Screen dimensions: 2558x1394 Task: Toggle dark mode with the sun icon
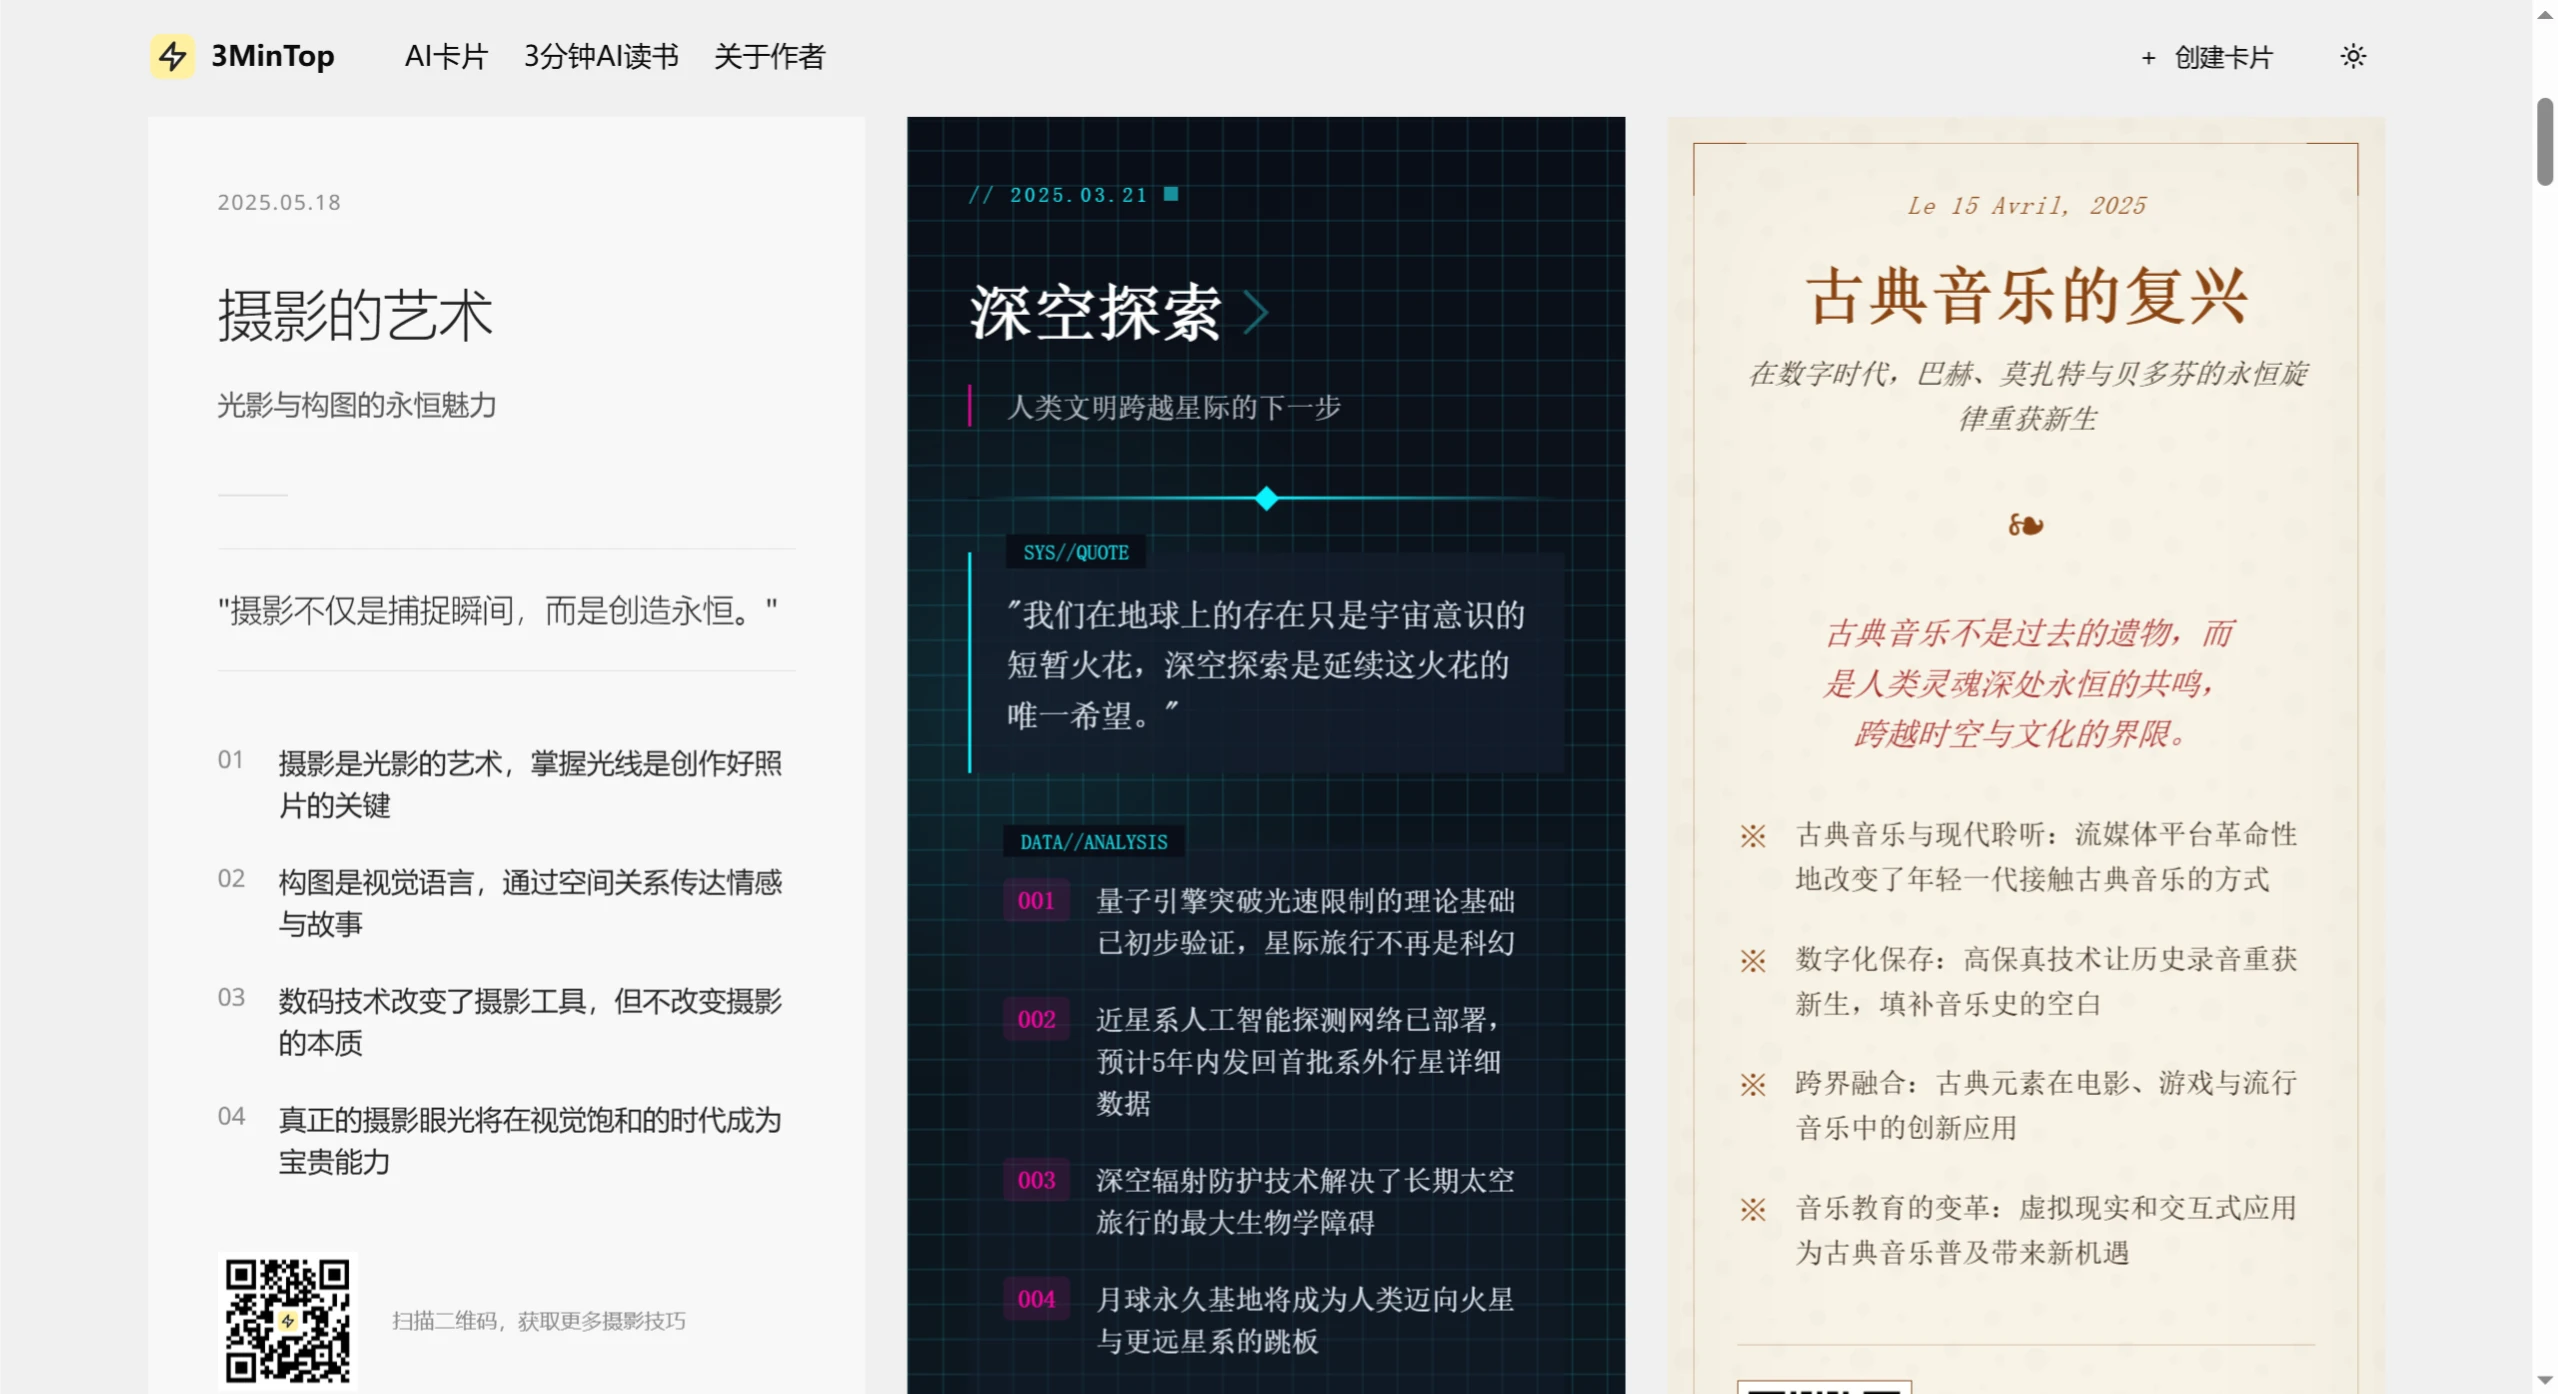2352,56
